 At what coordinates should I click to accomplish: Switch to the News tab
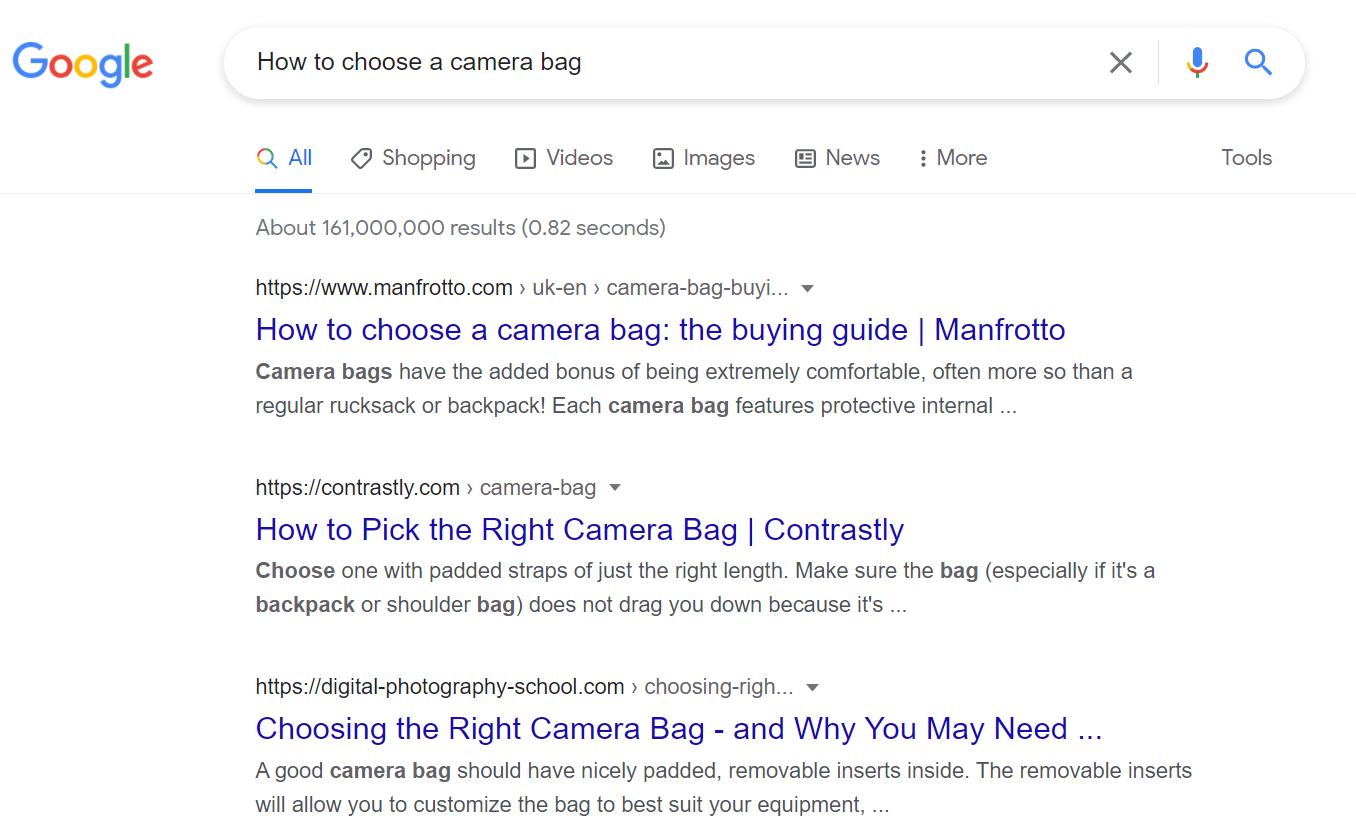(x=838, y=158)
